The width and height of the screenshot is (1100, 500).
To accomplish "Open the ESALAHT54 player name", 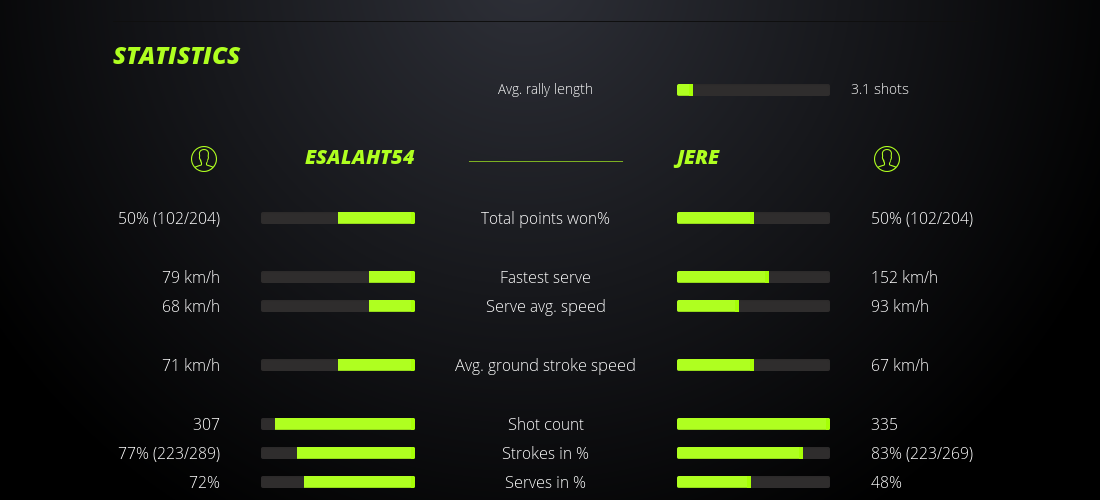I will 359,158.
